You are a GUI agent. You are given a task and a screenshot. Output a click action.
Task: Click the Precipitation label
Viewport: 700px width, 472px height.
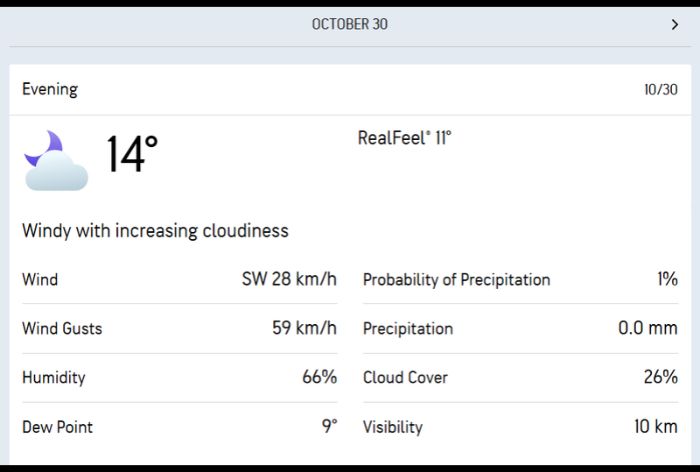click(x=408, y=329)
